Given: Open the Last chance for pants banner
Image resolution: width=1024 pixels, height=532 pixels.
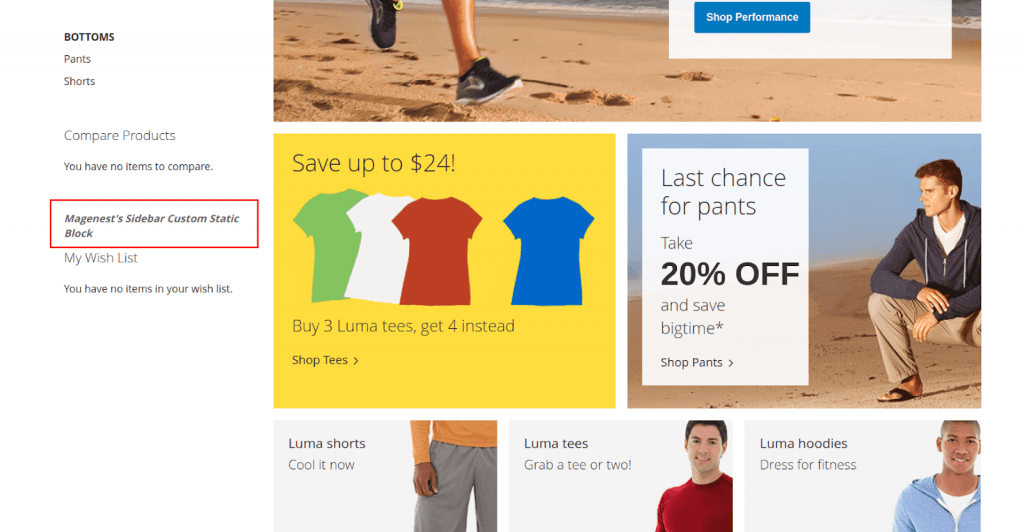Looking at the screenshot, I should coord(804,271).
